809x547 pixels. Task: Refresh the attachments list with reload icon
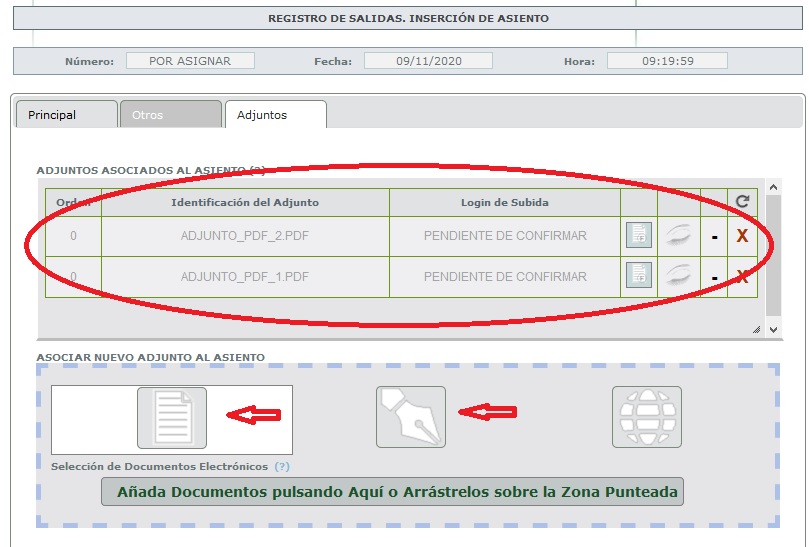tap(742, 202)
